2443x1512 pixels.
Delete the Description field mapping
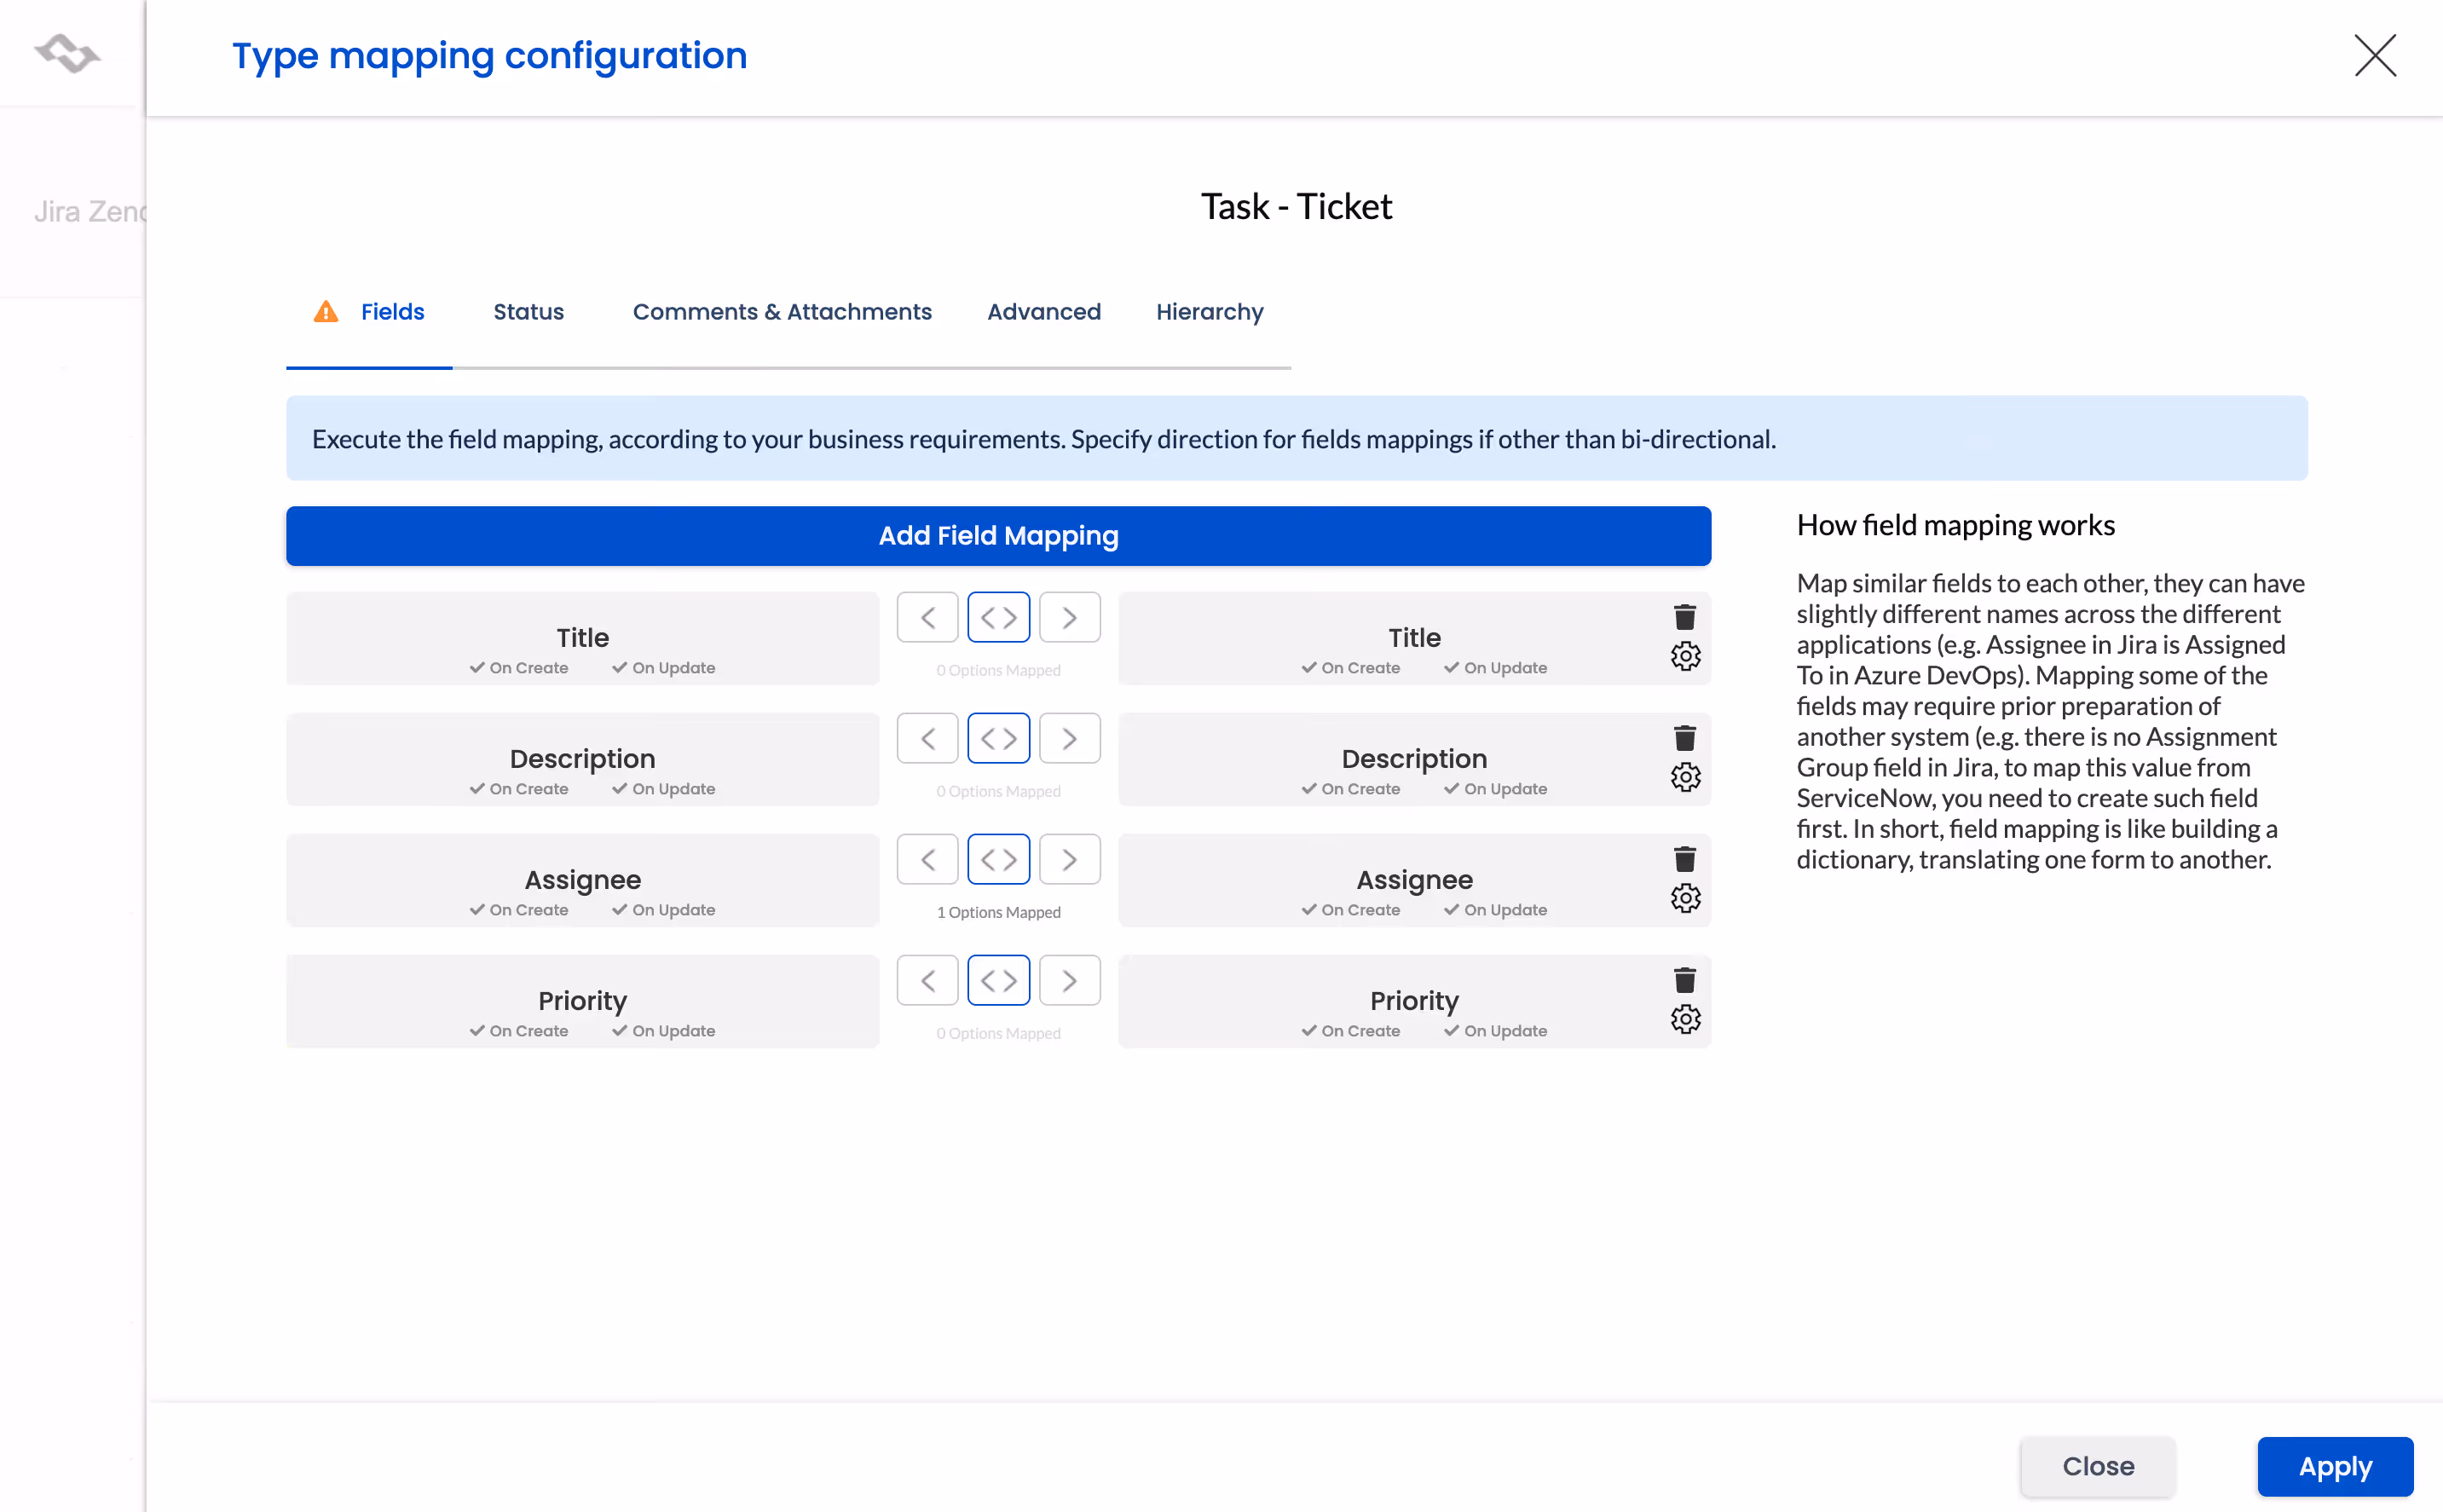1685,738
